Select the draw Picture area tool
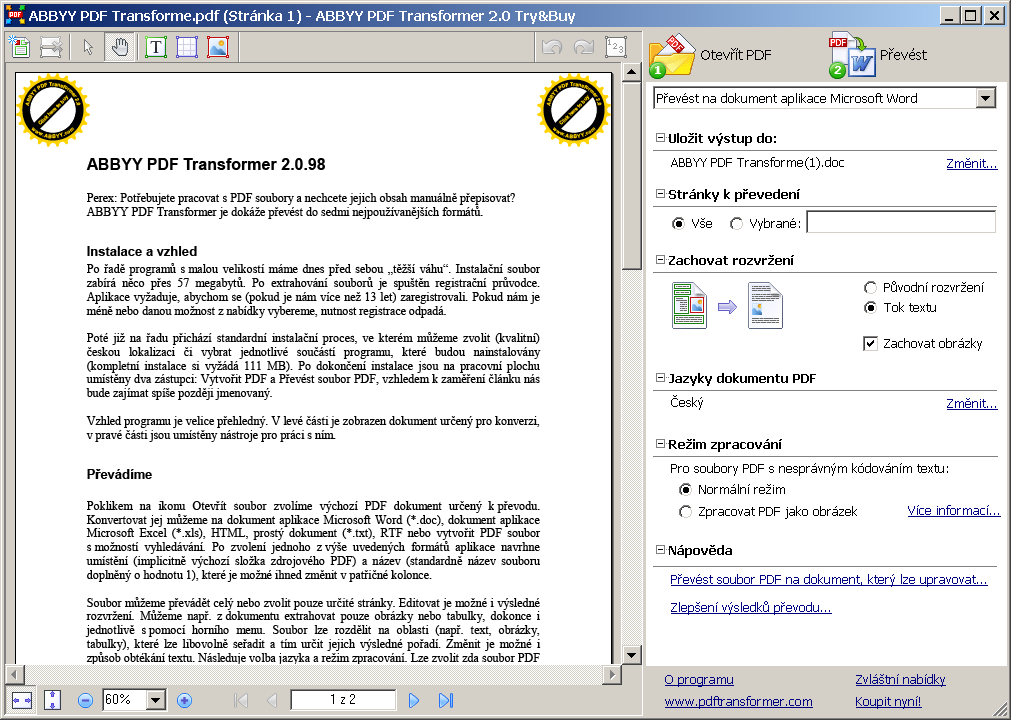The image size is (1011, 720). coord(219,47)
